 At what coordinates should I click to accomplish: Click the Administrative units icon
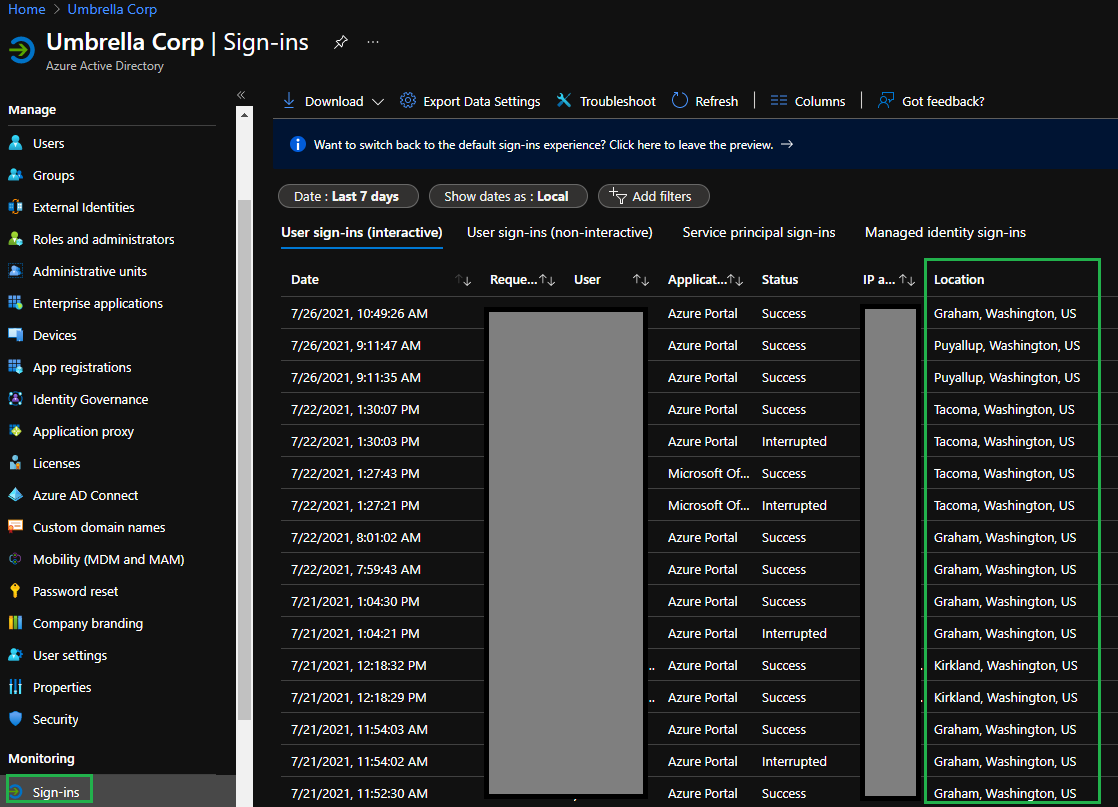(x=16, y=271)
